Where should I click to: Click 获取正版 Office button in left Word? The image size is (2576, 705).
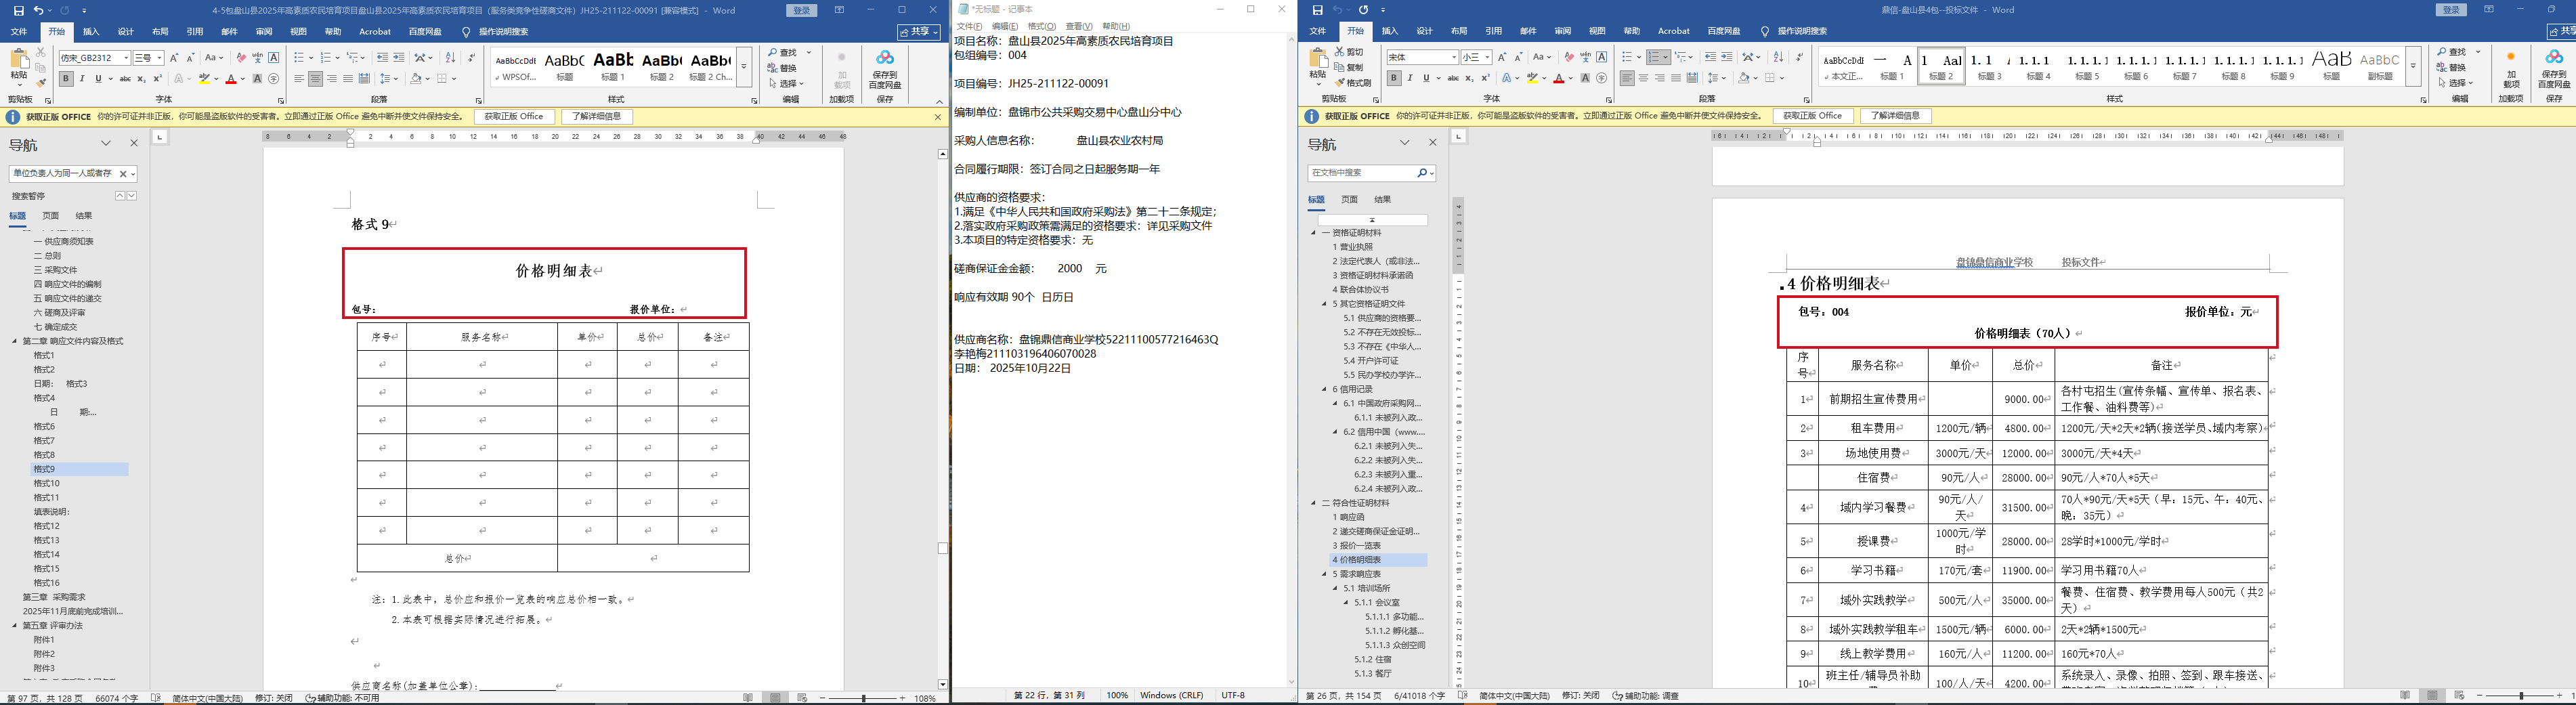tap(515, 117)
